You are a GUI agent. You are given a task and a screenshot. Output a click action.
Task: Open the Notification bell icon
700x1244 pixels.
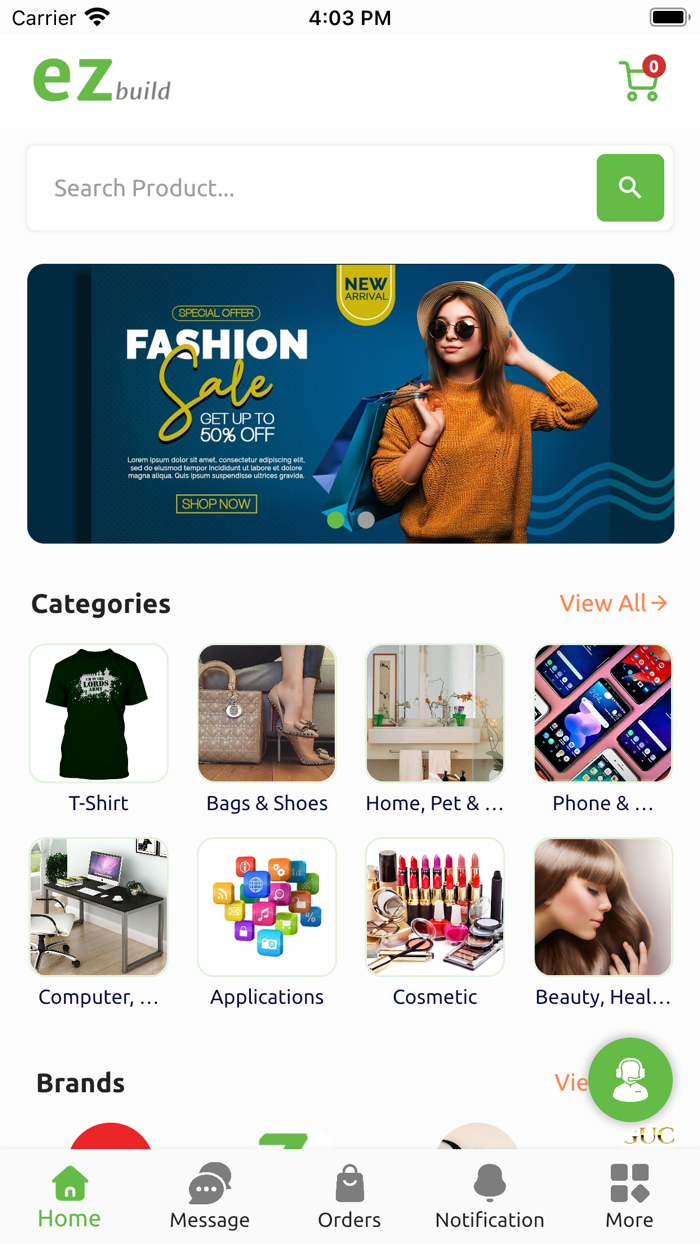[490, 1183]
